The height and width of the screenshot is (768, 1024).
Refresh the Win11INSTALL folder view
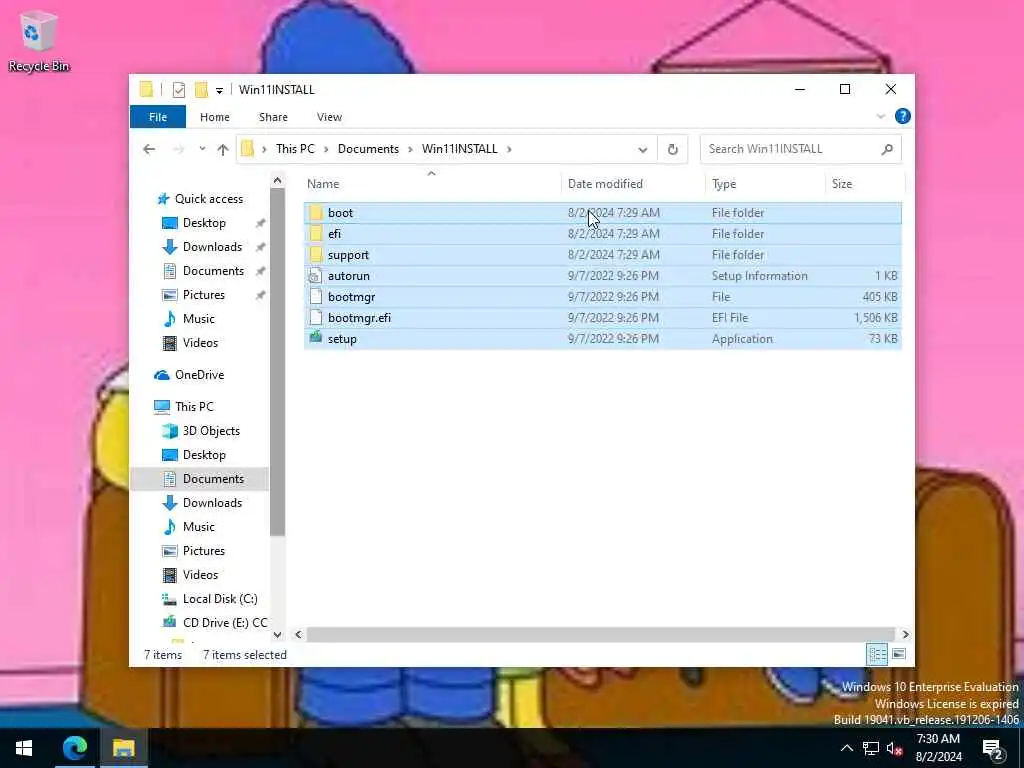click(673, 150)
